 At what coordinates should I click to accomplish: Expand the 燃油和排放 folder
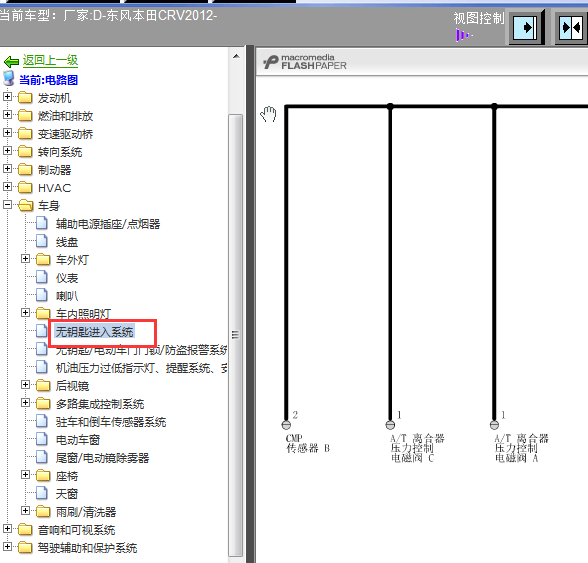pos(7,115)
